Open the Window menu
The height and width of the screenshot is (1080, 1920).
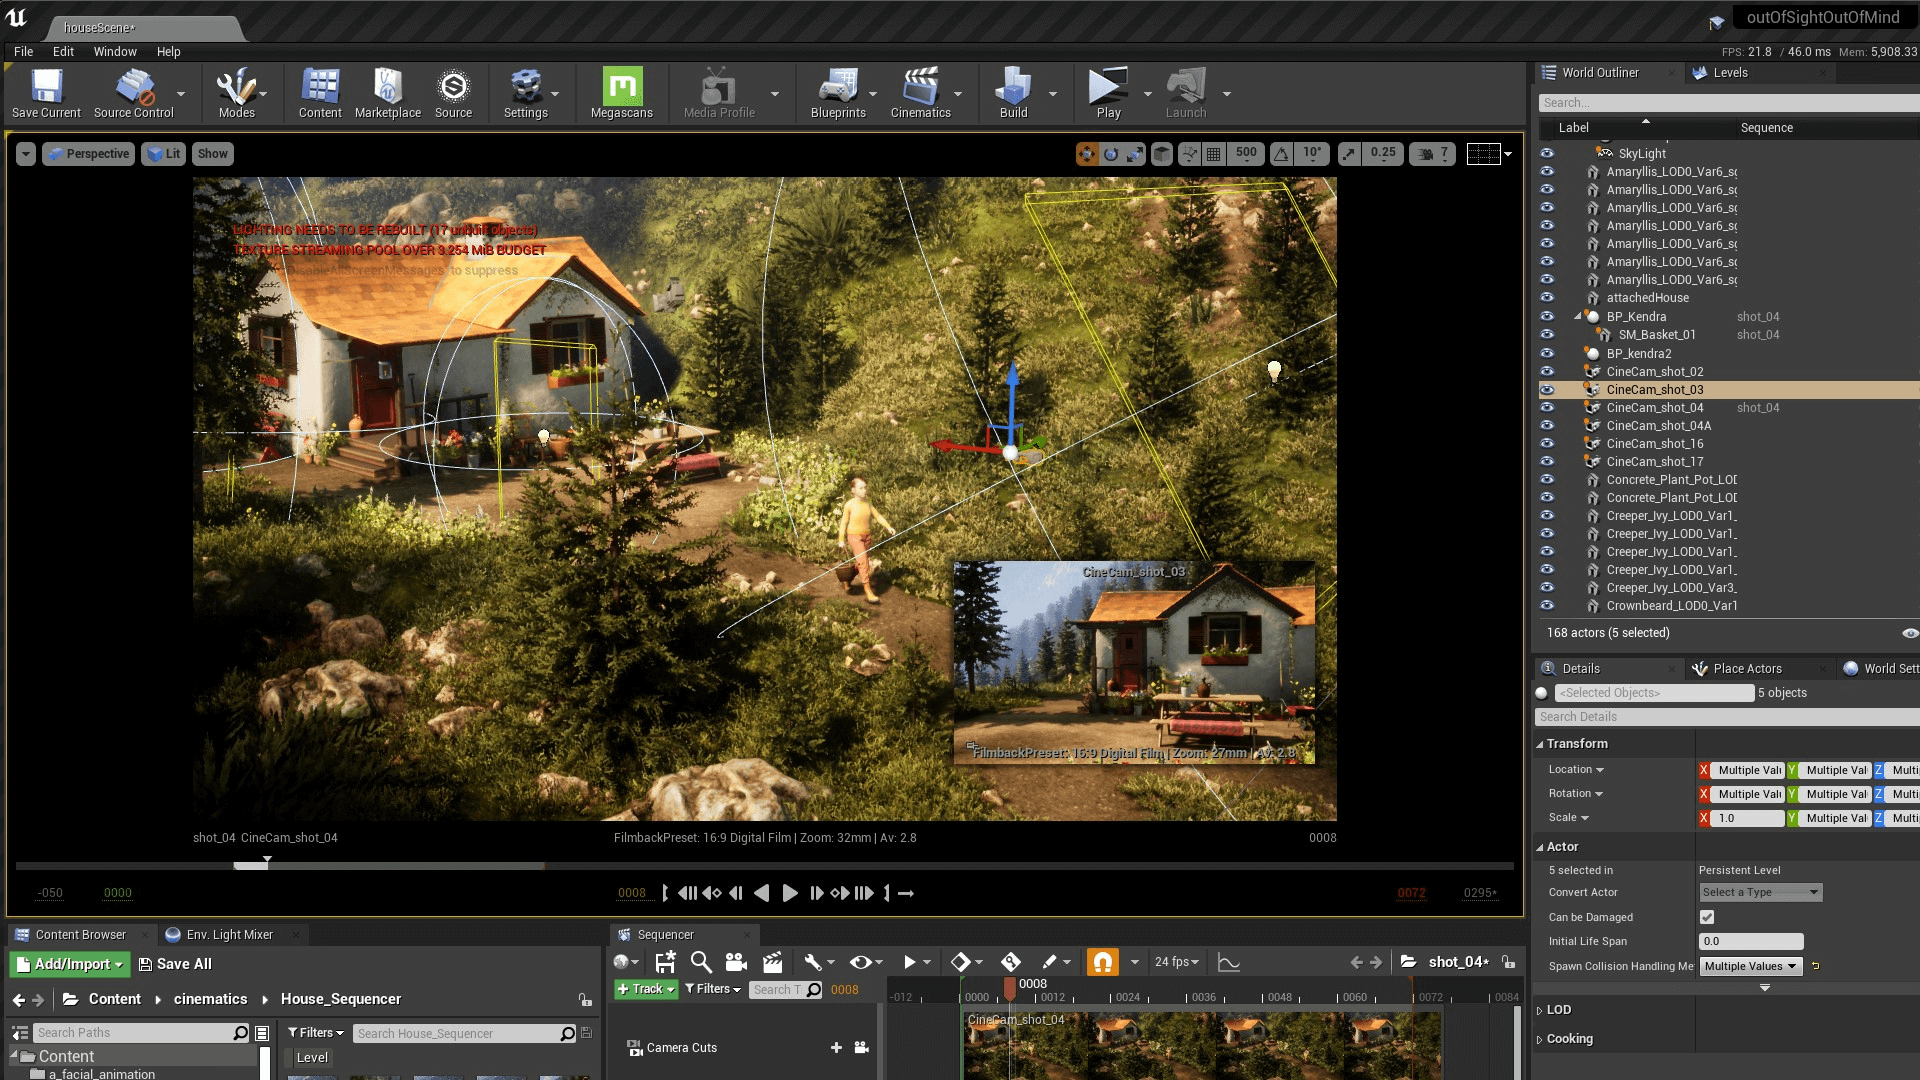pyautogui.click(x=115, y=51)
